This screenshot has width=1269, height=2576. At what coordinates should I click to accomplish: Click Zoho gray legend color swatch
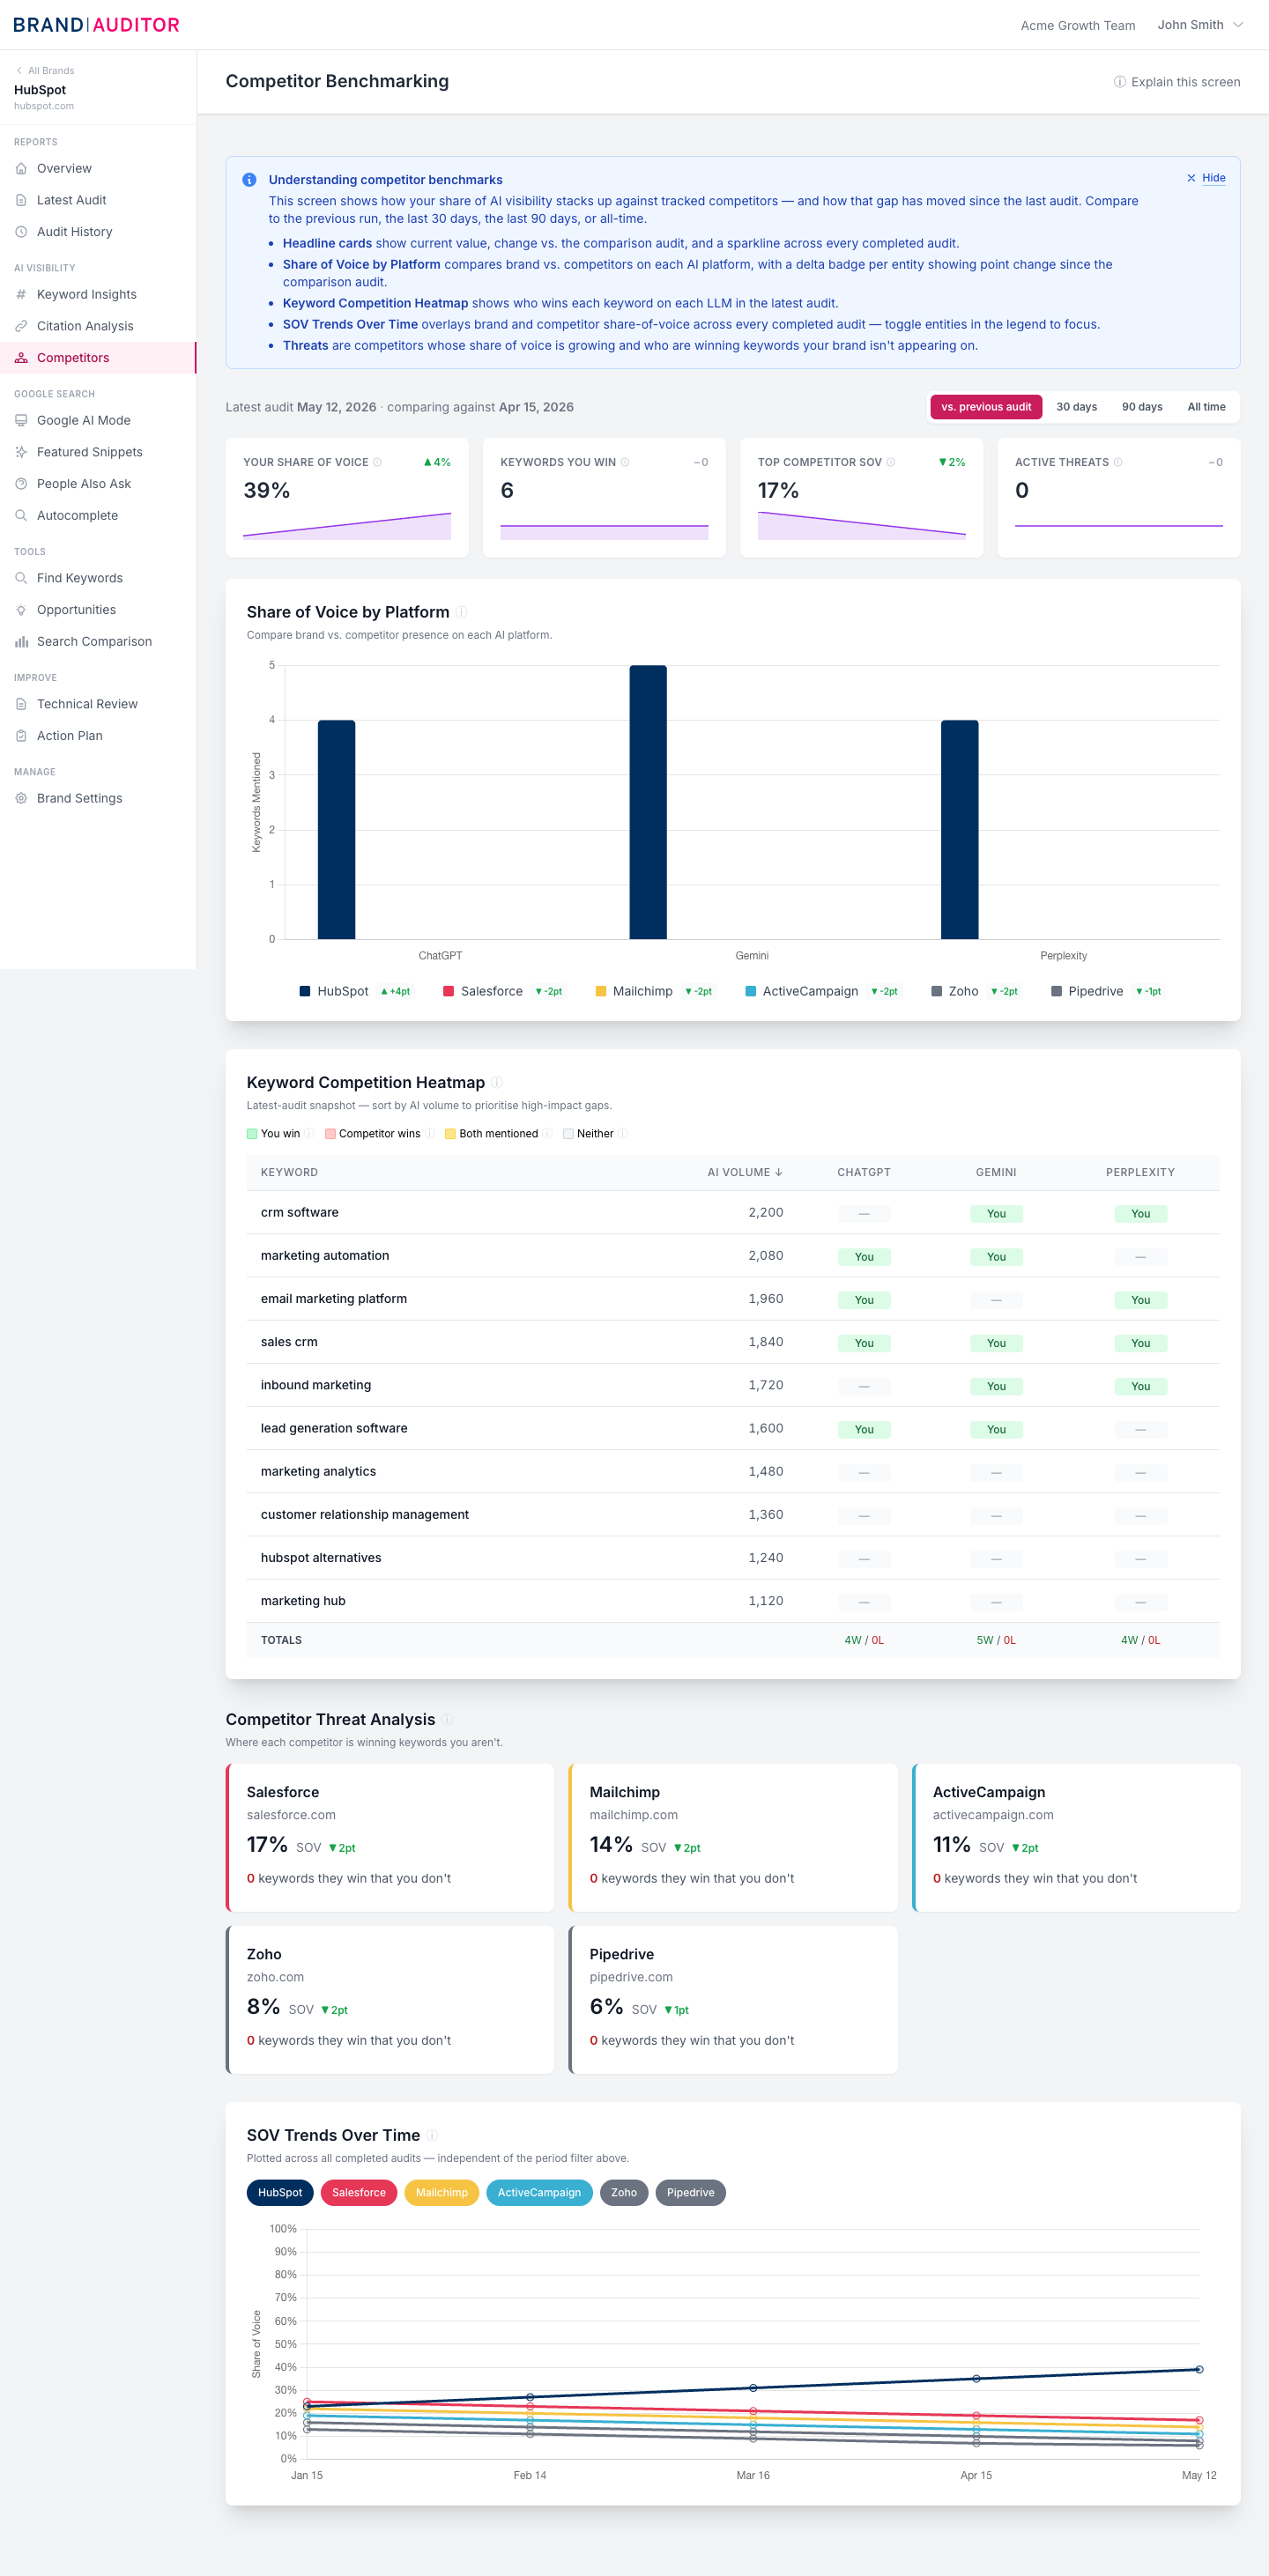point(937,991)
